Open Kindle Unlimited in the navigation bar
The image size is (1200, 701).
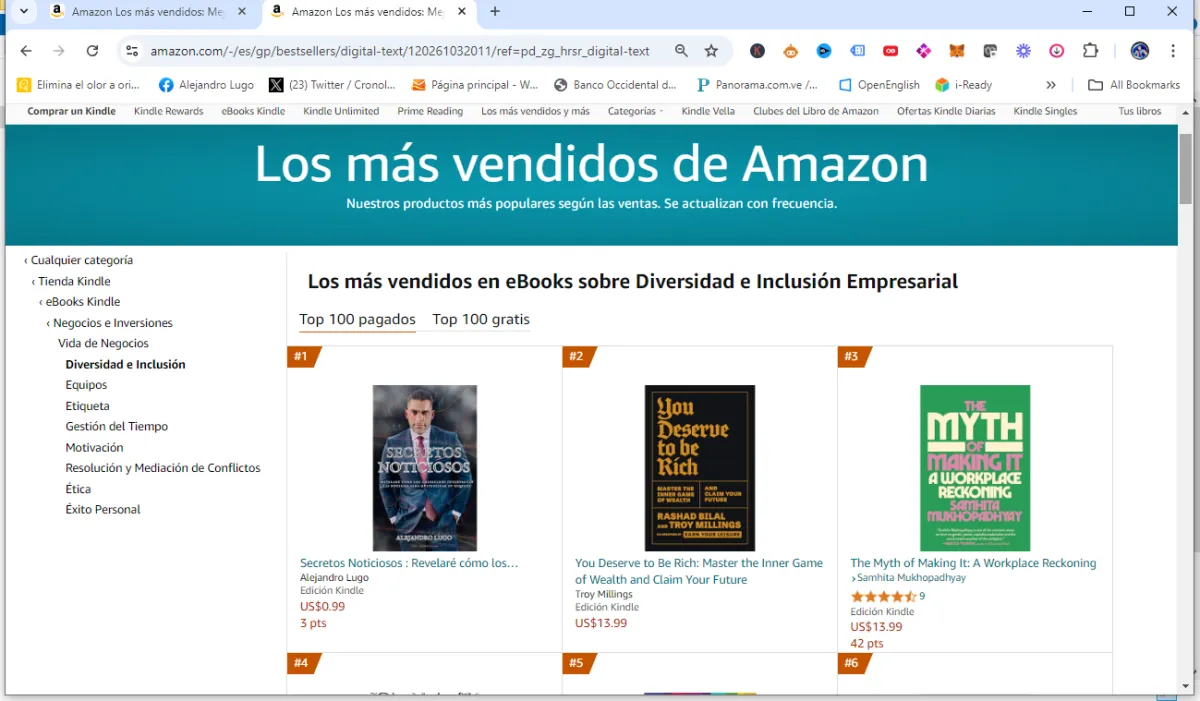point(341,111)
